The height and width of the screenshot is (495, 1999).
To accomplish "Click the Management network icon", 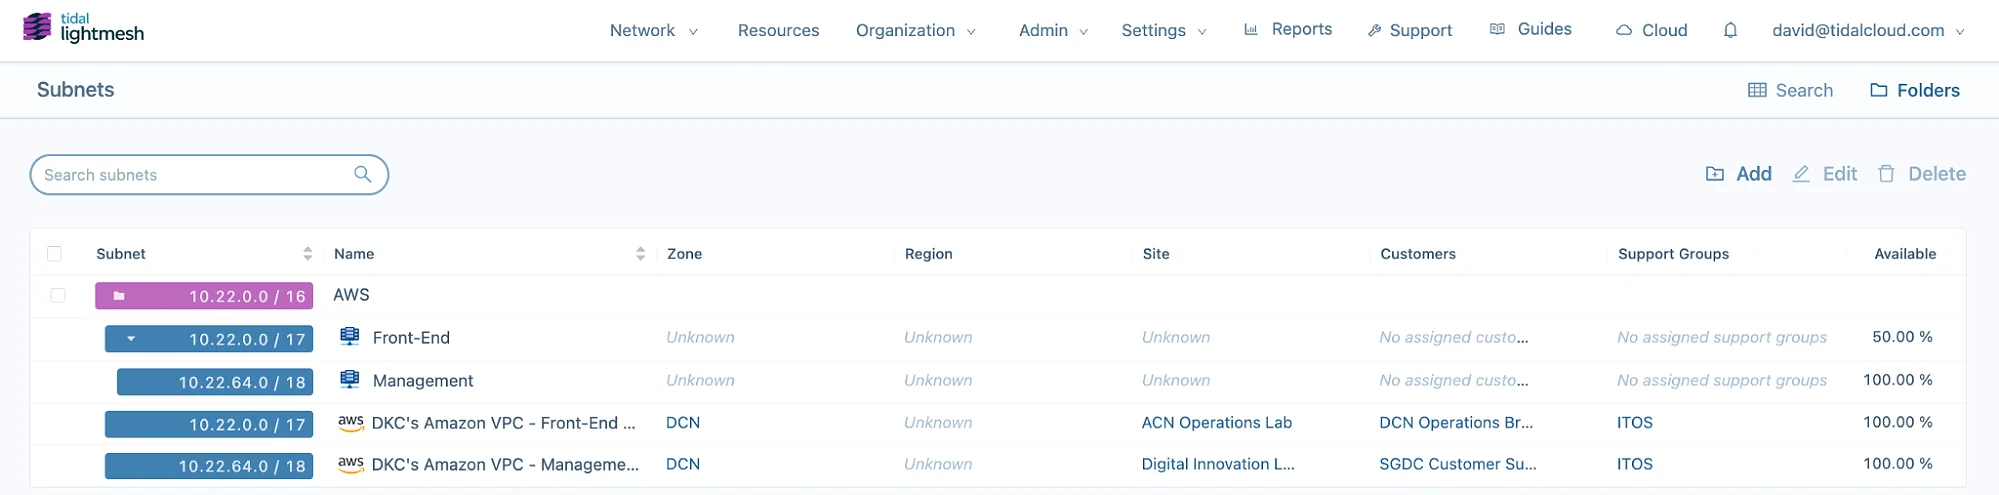I will [x=350, y=380].
